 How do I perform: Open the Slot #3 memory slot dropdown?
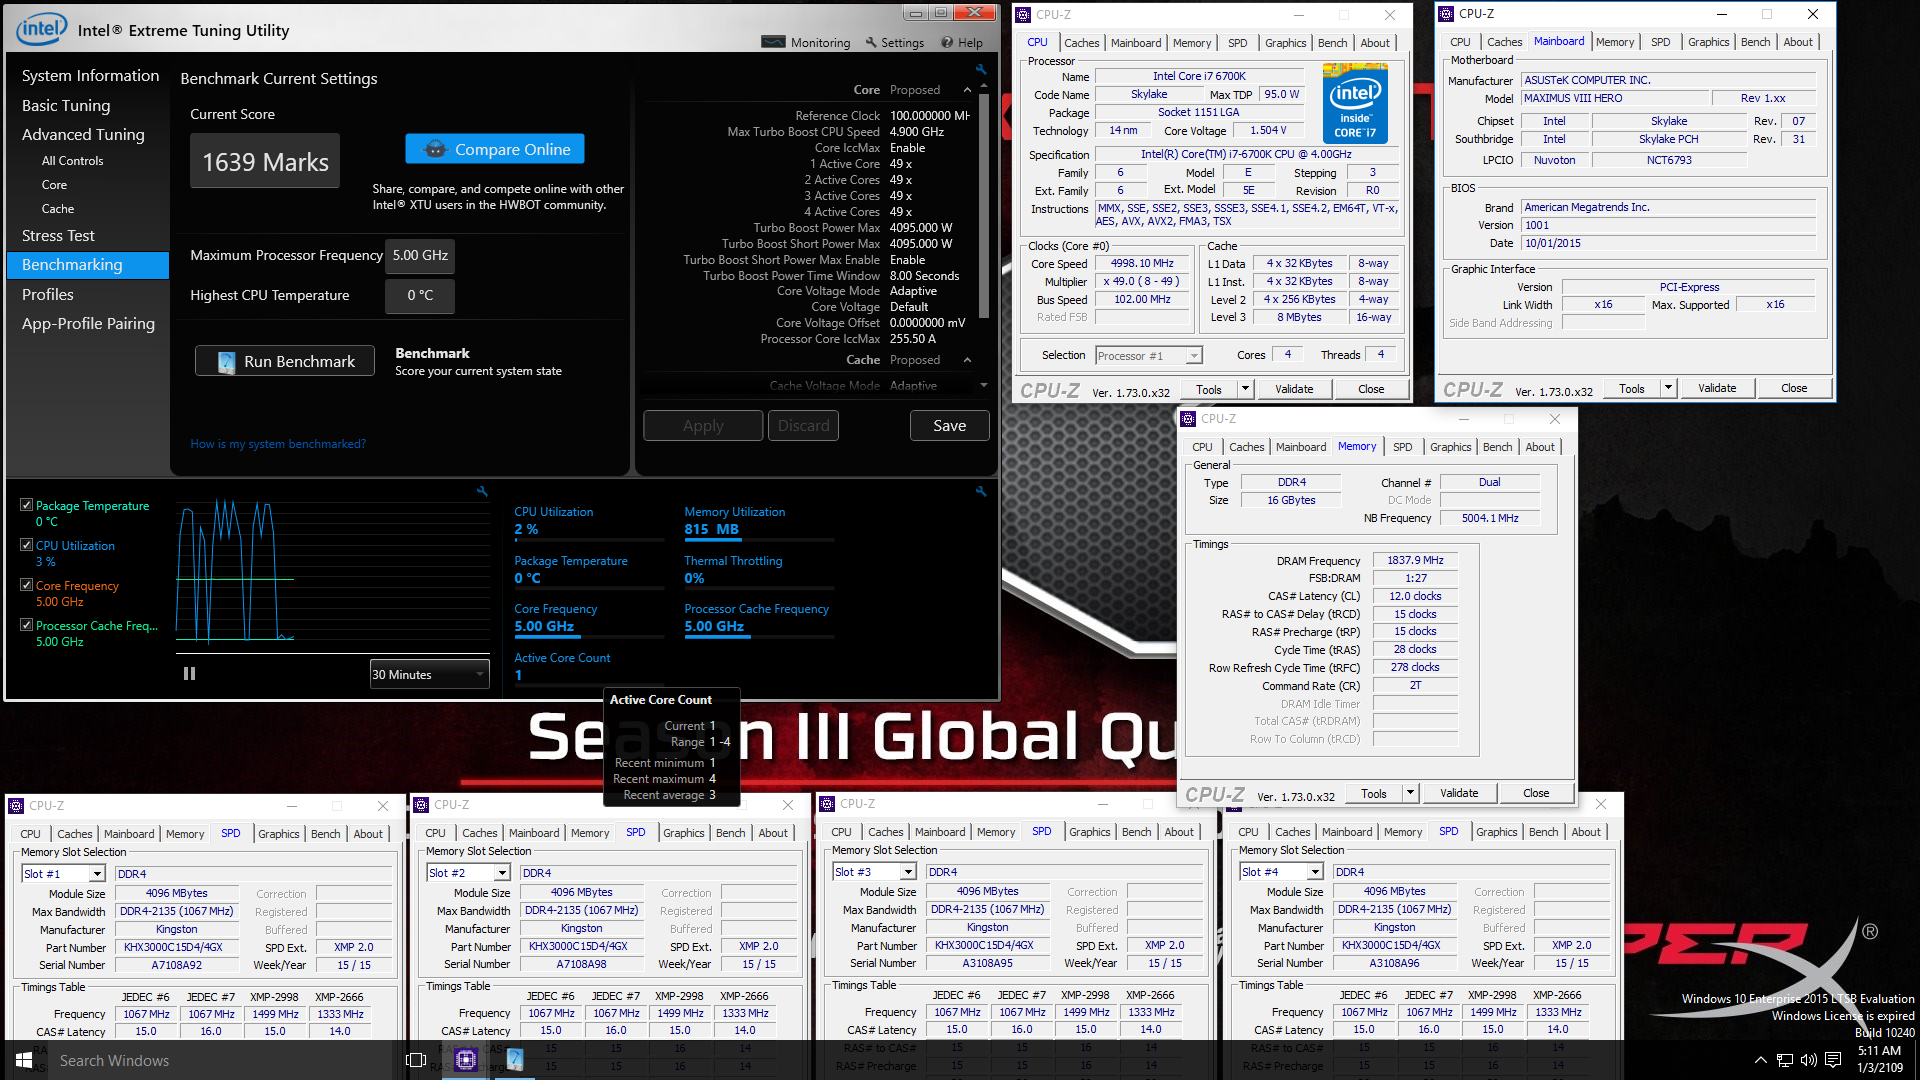point(875,872)
